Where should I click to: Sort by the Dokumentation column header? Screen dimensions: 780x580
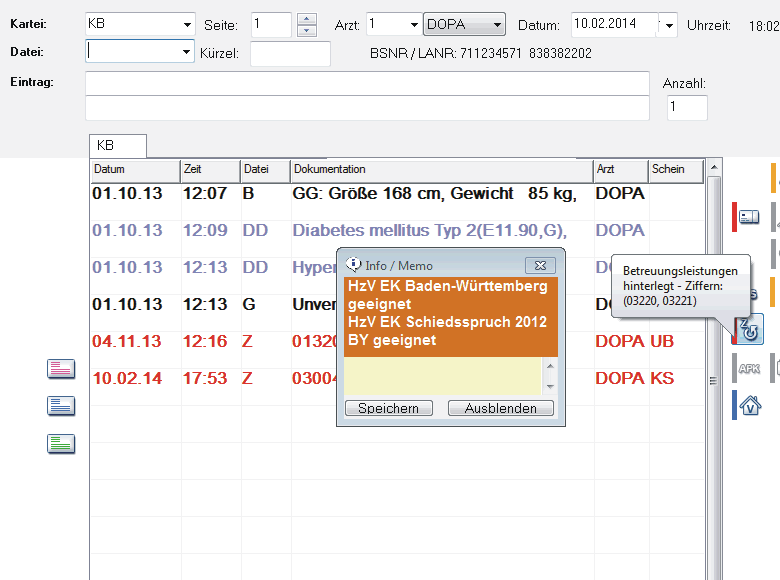440,170
